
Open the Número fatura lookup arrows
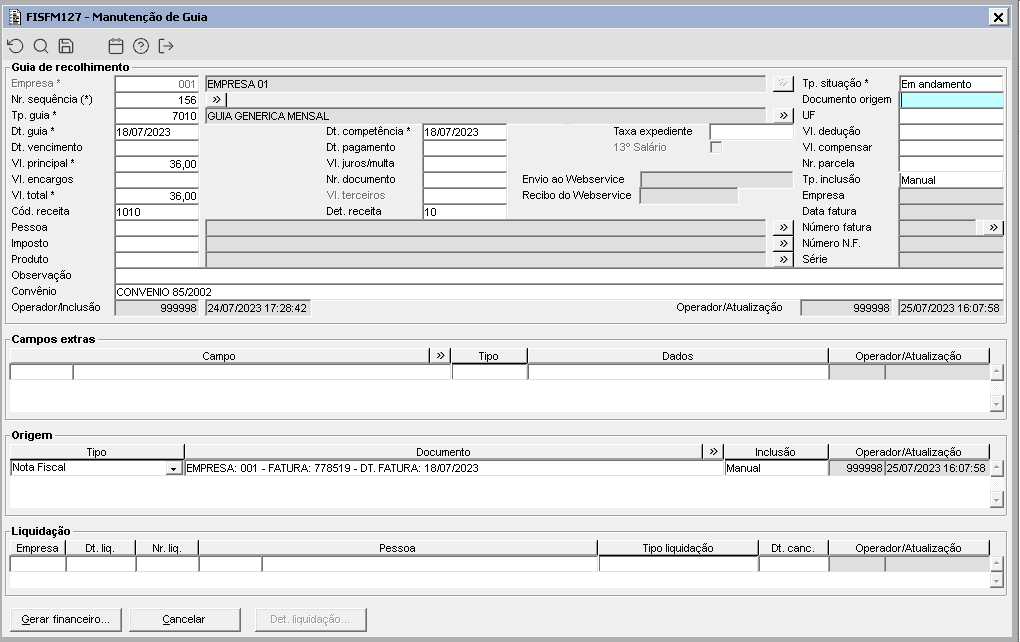tap(993, 228)
